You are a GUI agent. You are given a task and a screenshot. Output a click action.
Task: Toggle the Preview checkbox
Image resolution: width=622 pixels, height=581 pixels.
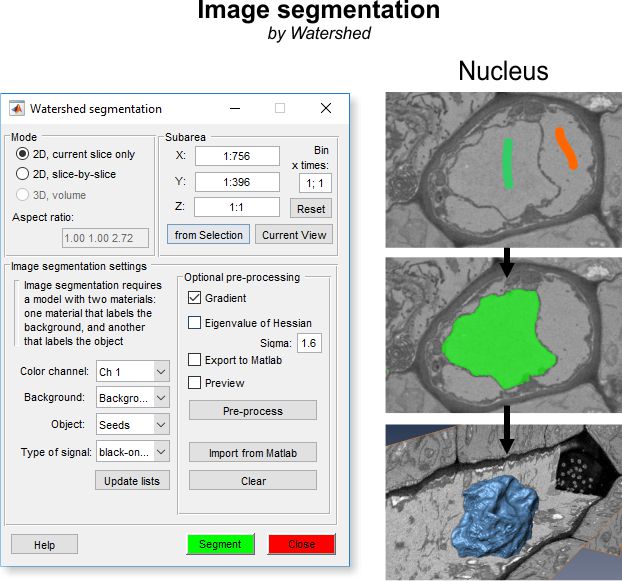click(x=195, y=382)
